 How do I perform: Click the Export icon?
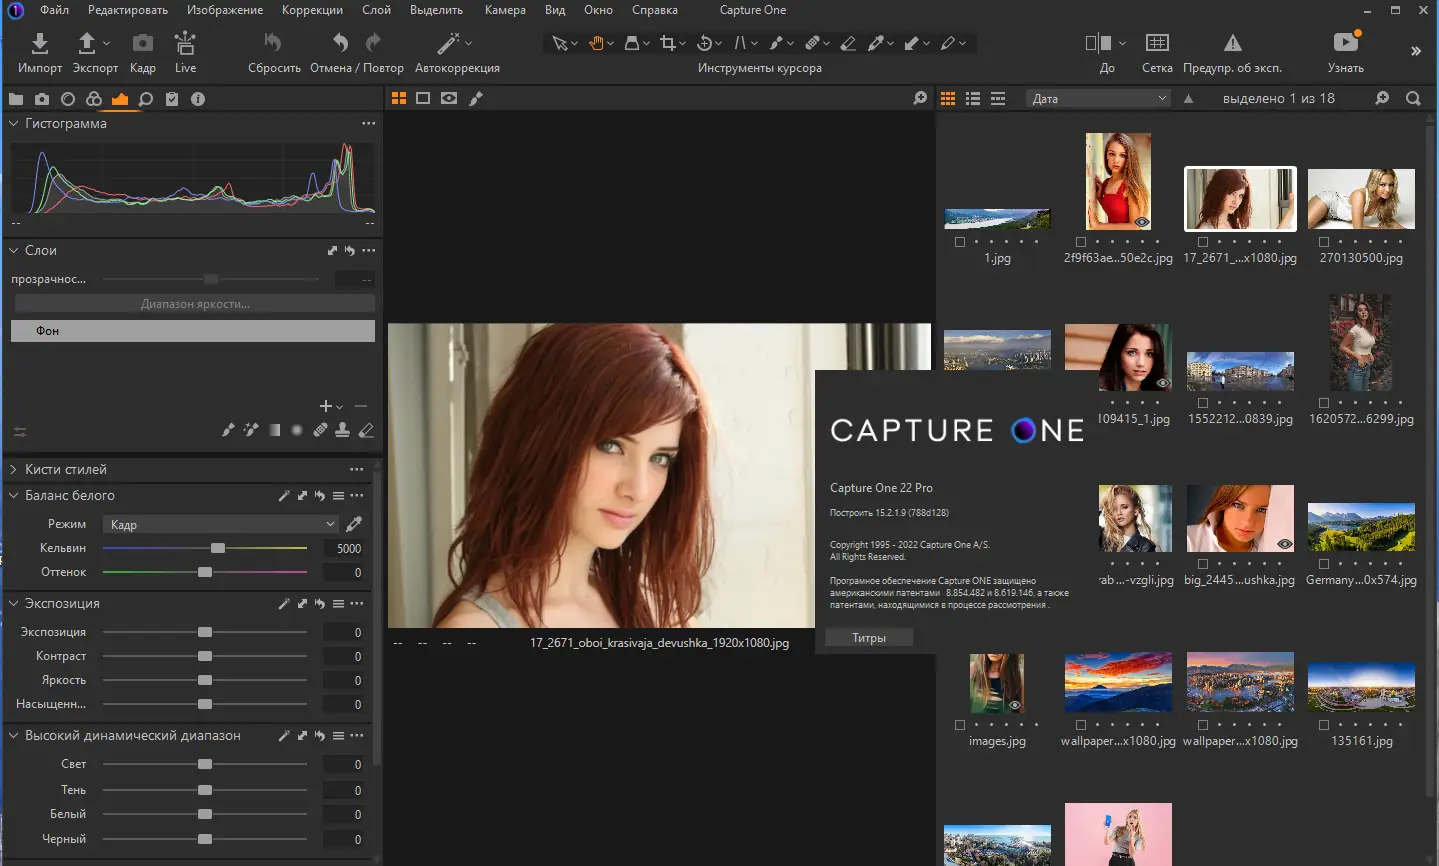(87, 44)
